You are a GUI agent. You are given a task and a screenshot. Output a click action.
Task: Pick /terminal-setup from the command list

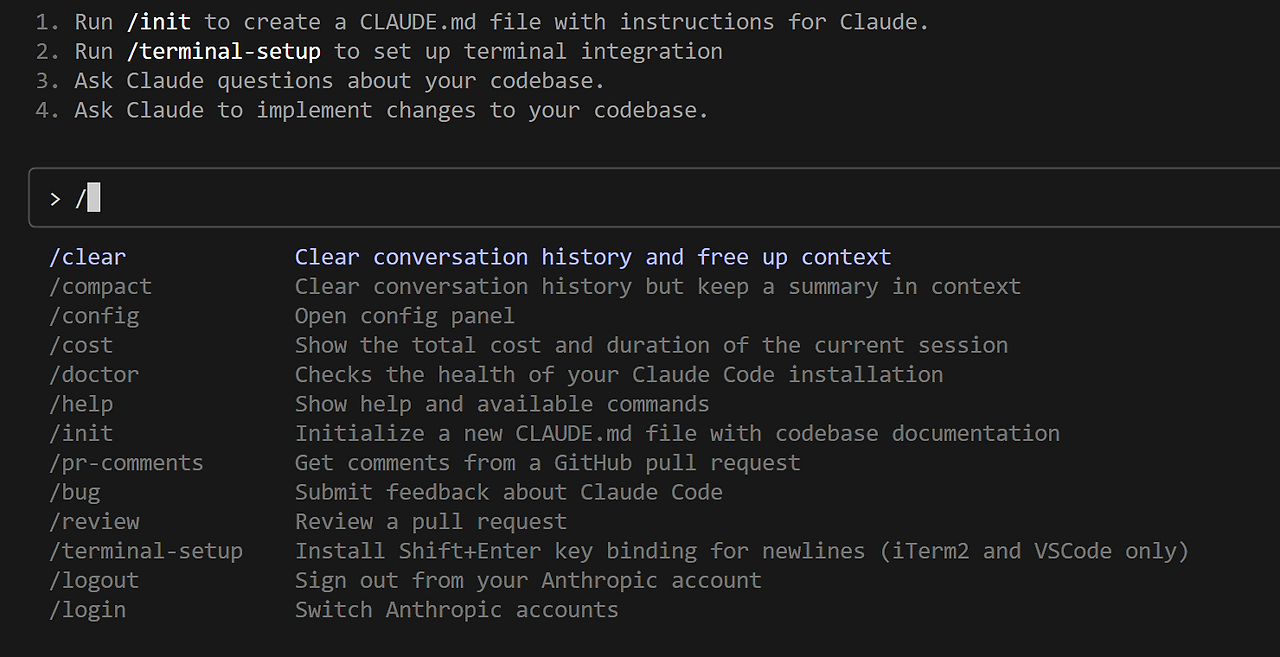point(146,550)
